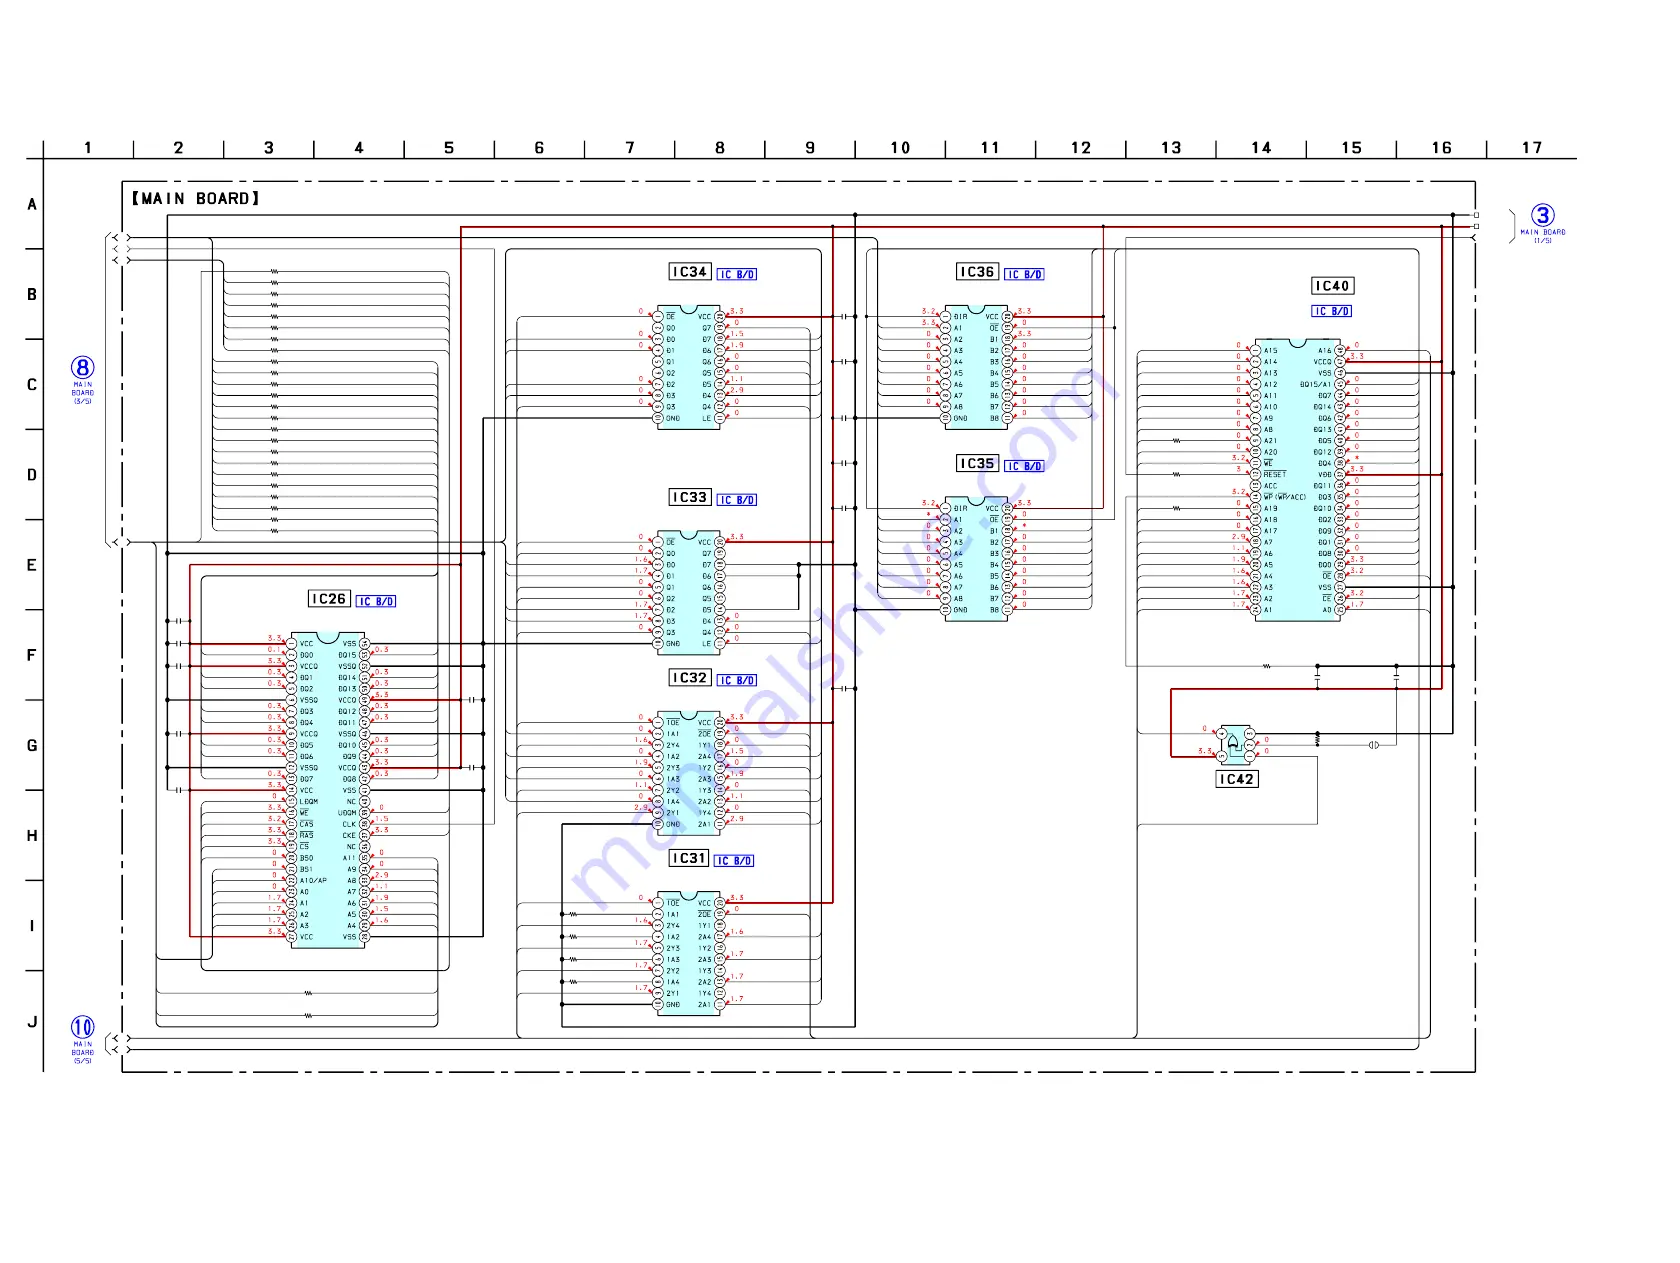Click grid column number 3

point(269,148)
